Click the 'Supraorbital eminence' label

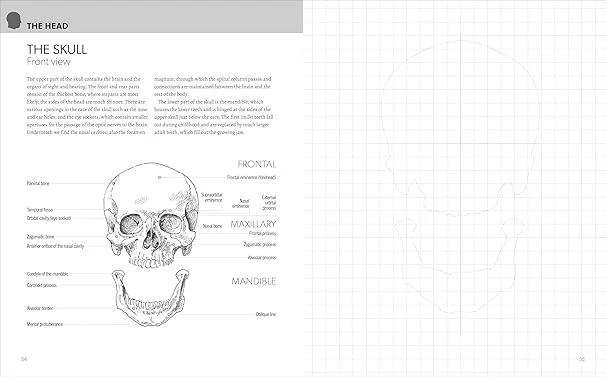[x=212, y=197]
